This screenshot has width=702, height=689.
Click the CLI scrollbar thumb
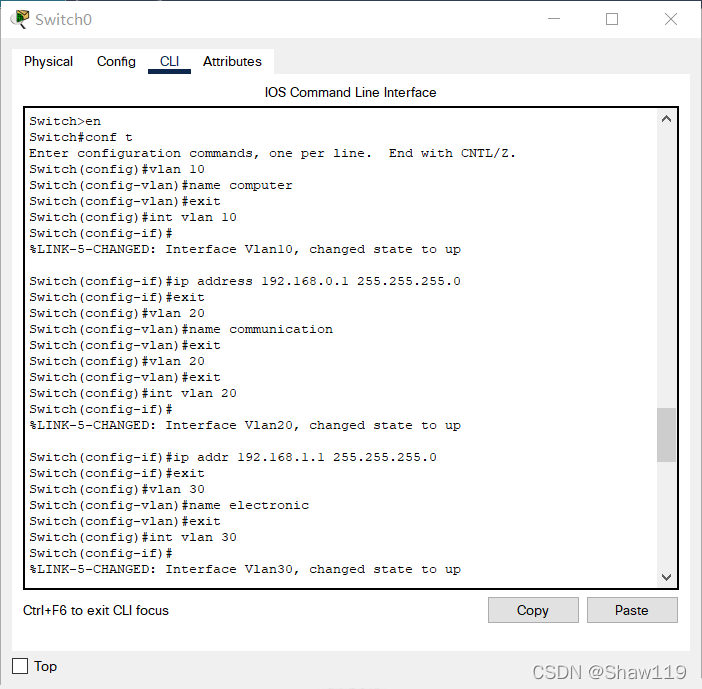point(666,434)
